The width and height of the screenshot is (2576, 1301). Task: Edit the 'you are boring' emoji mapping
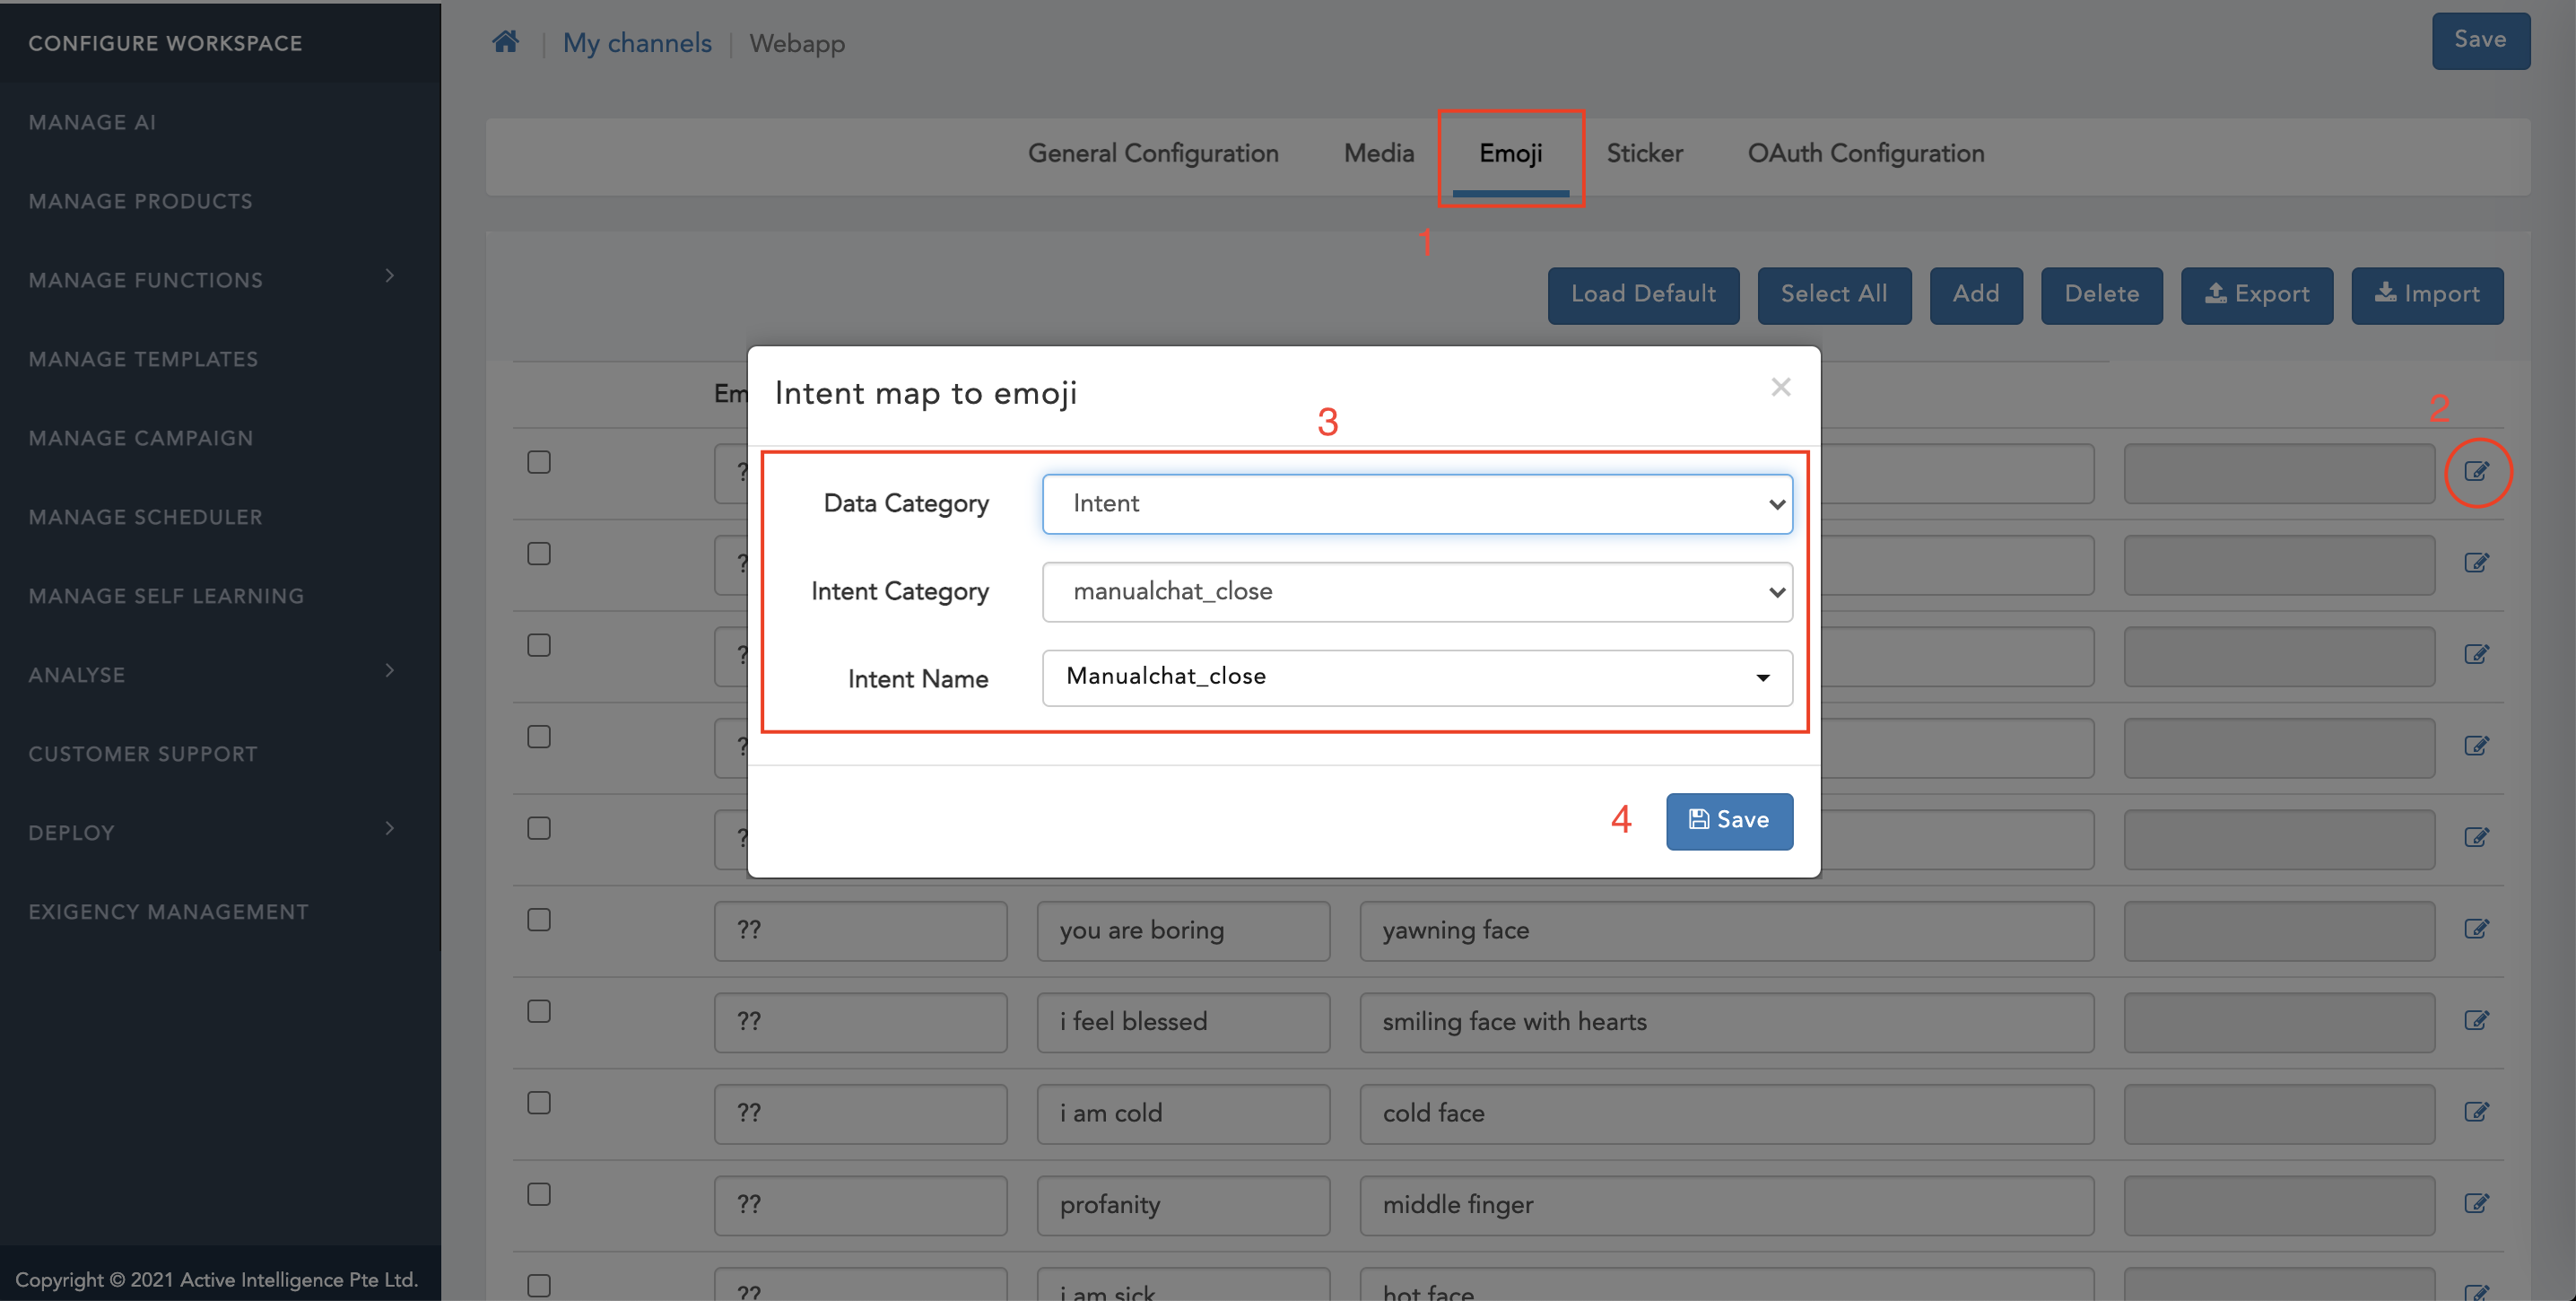point(2476,929)
